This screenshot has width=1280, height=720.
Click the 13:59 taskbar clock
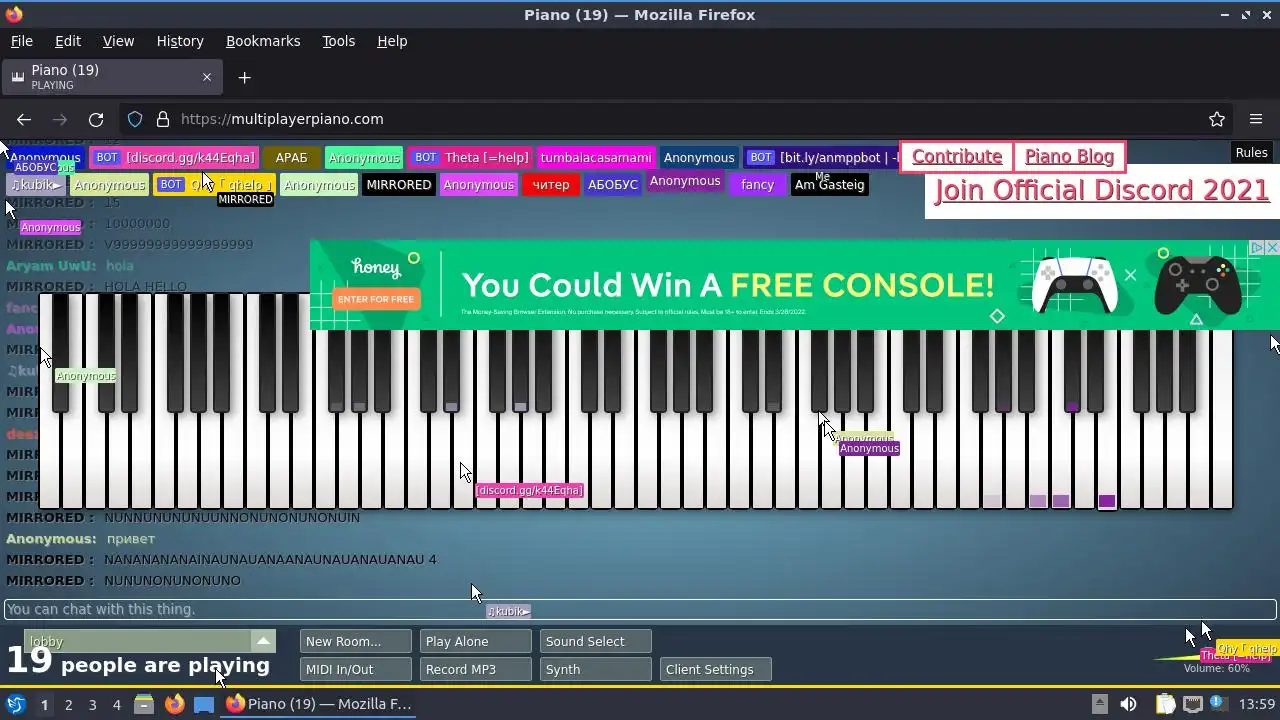(1258, 704)
